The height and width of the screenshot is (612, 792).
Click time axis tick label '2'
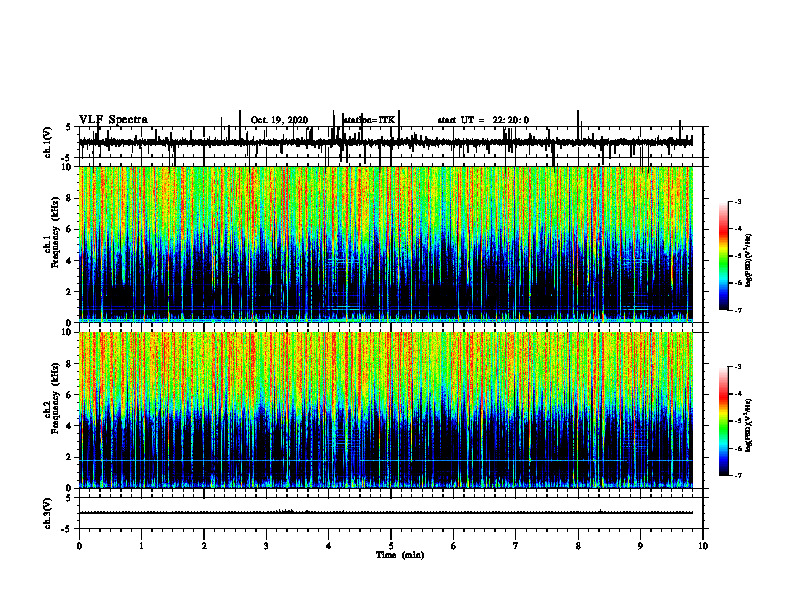204,546
